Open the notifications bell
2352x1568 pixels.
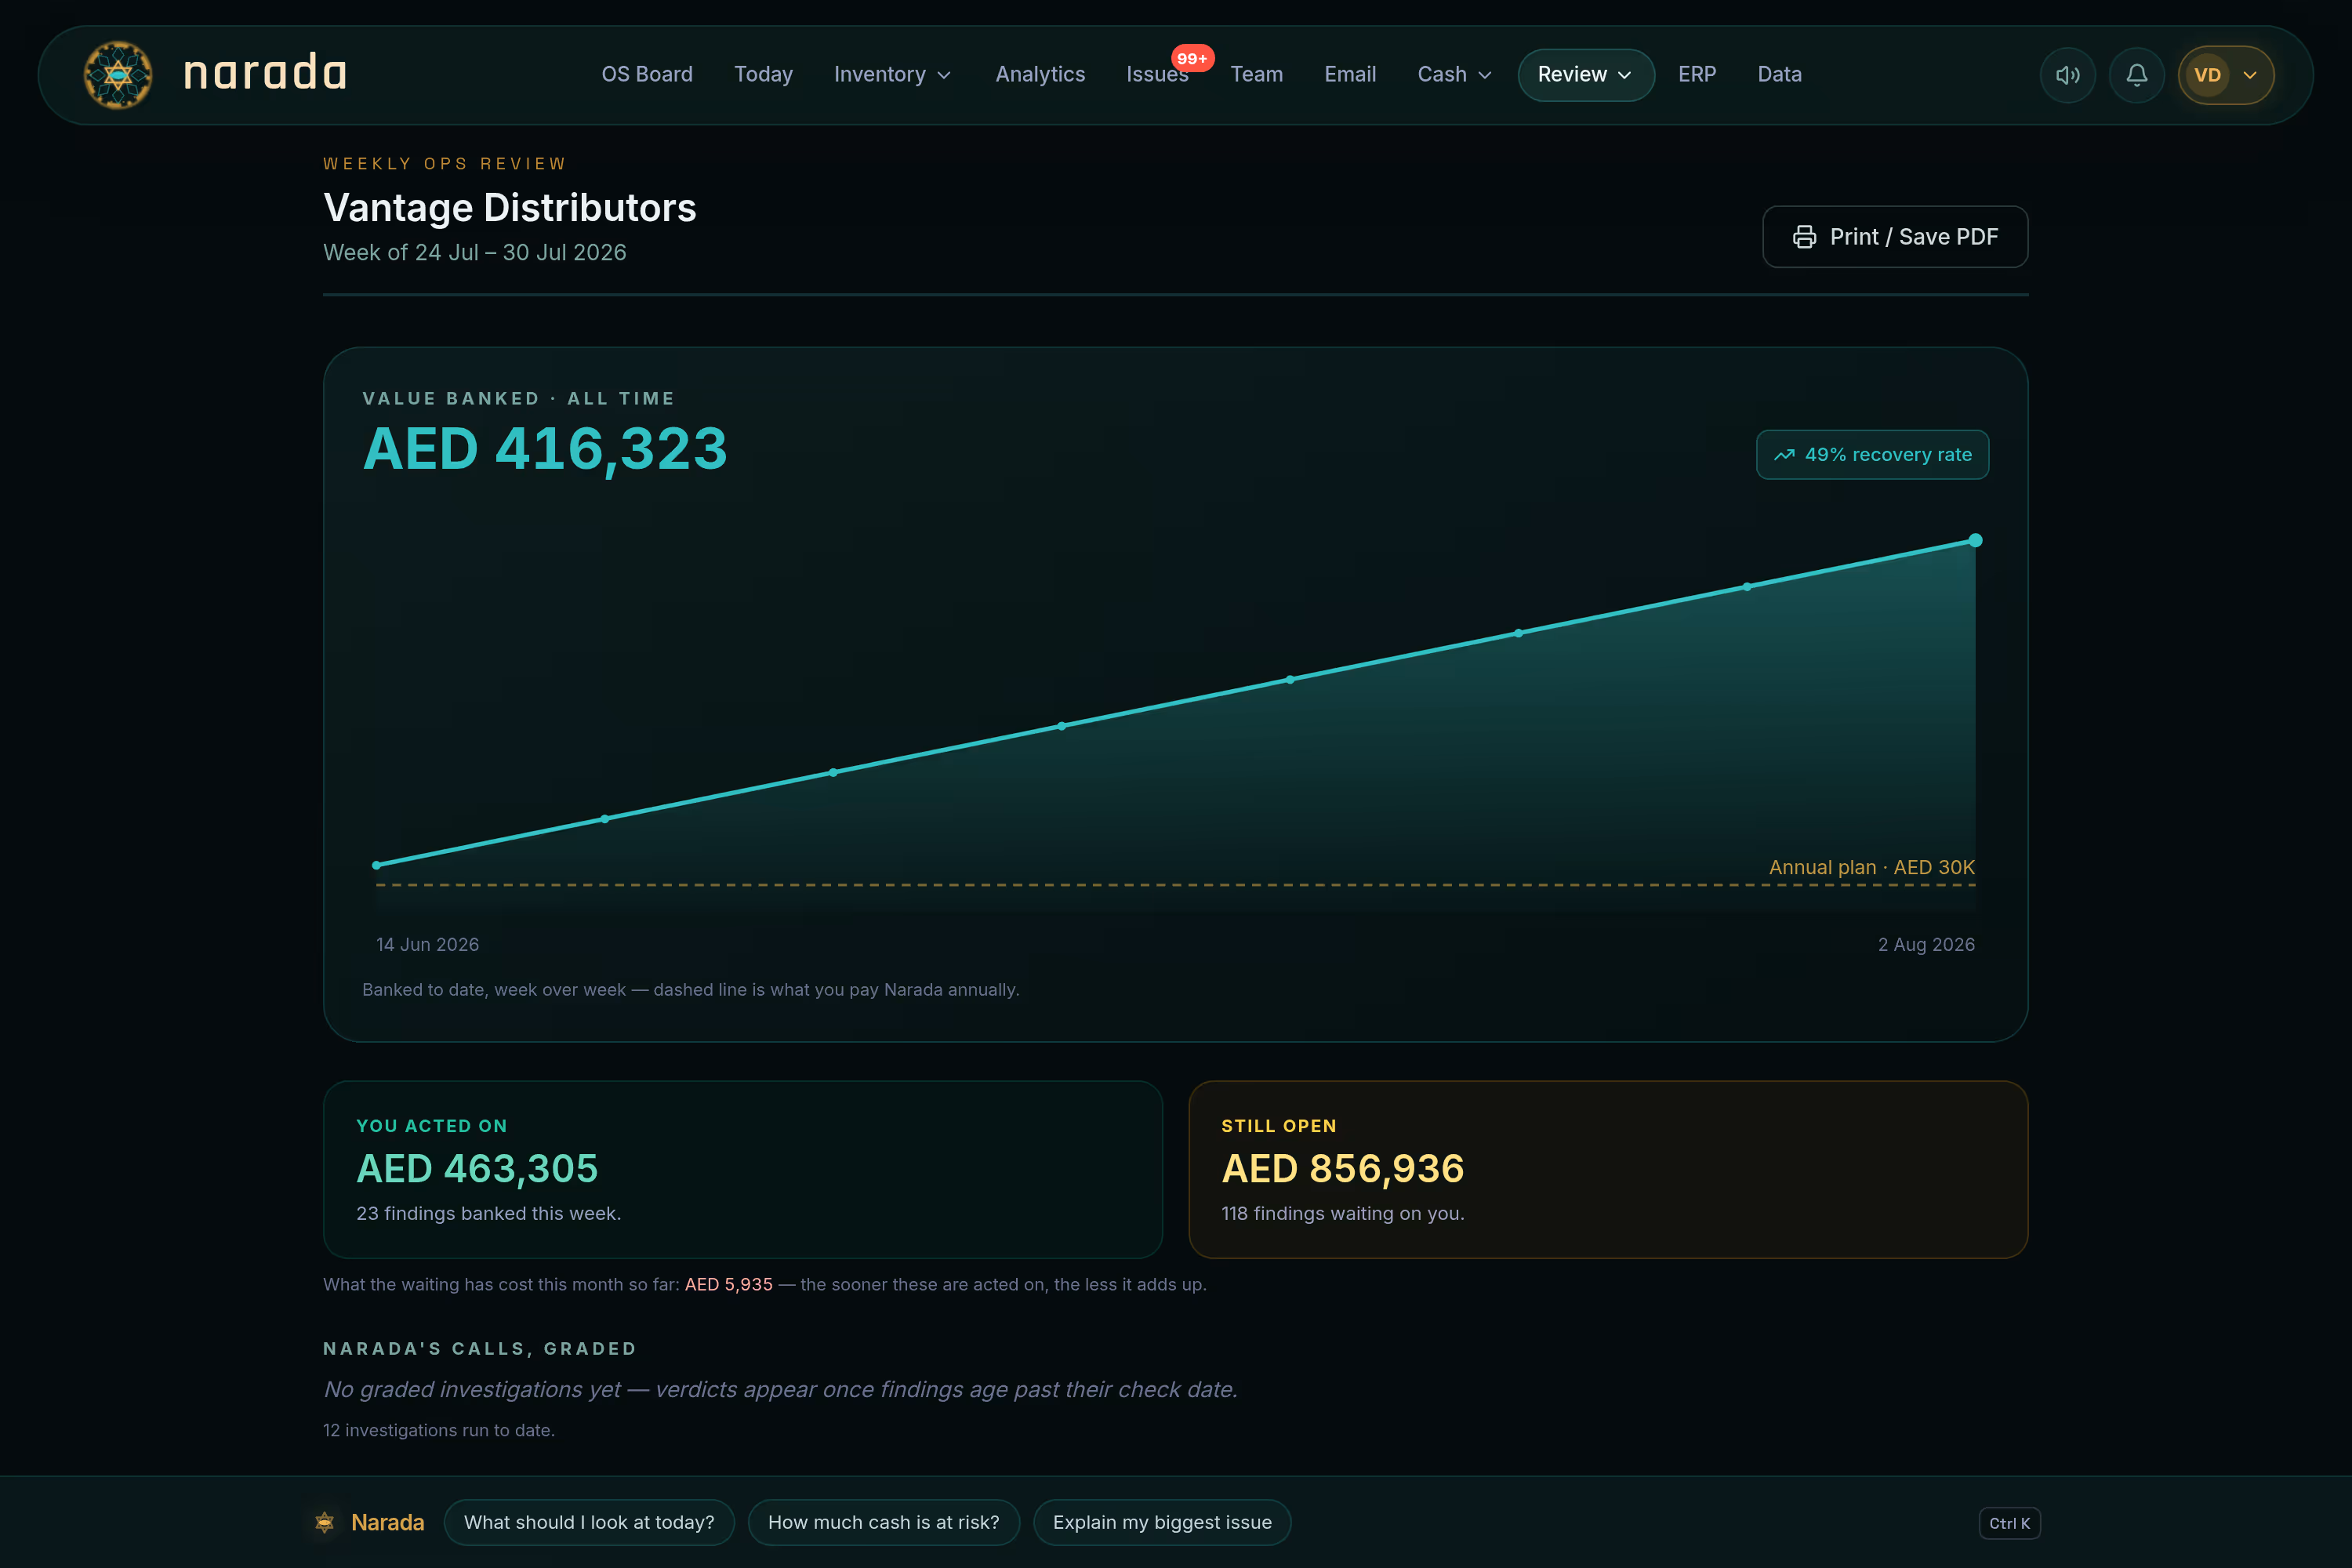tap(2136, 75)
